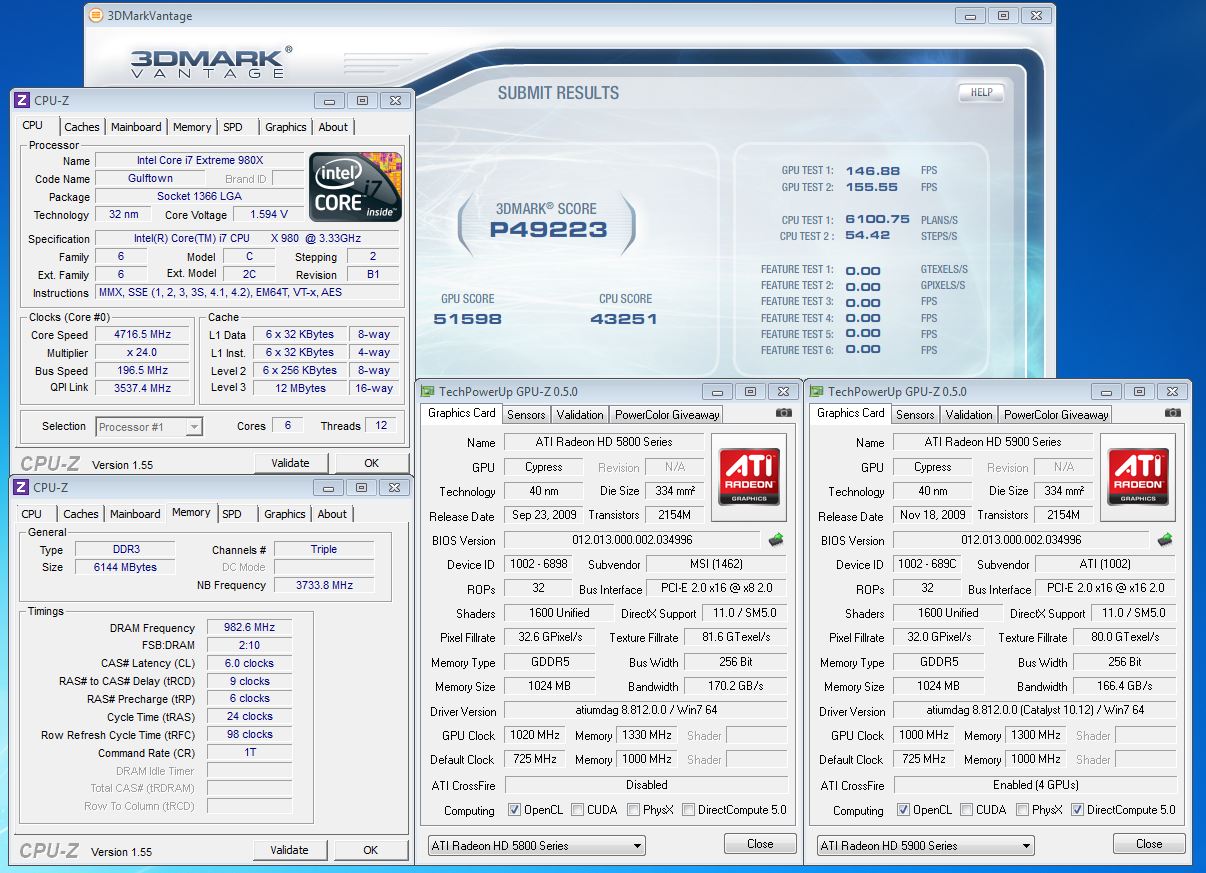The image size is (1206, 873).
Task: Click the DRAM Frequency value field
Action: [250, 628]
